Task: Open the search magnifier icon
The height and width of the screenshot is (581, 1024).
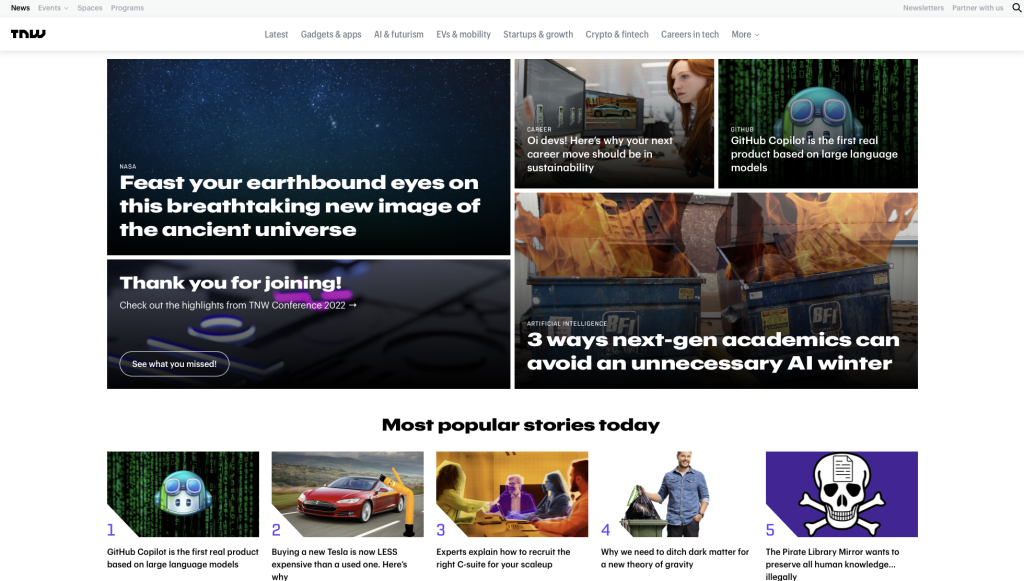Action: click(1017, 8)
